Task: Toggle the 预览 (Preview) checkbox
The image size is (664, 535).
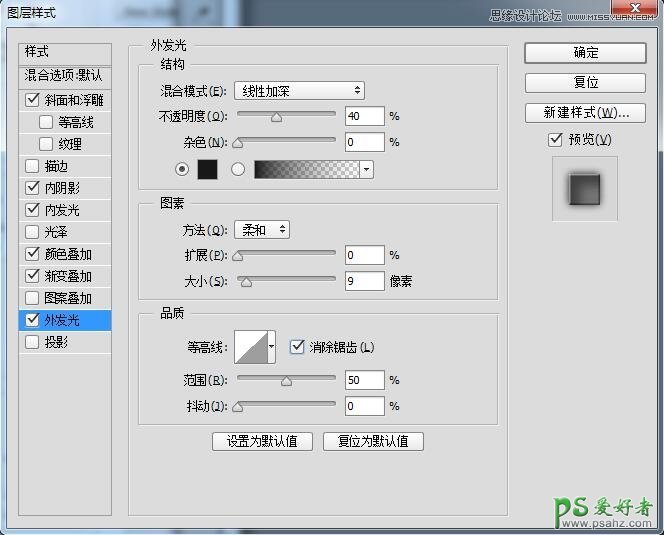Action: click(556, 140)
